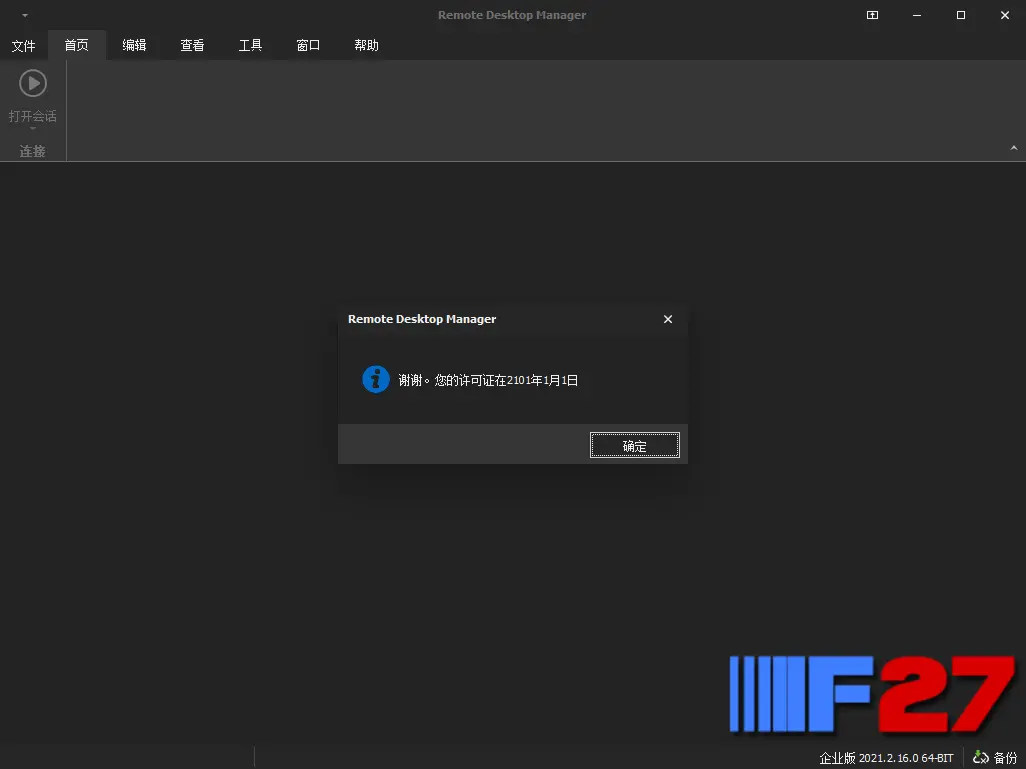This screenshot has width=1026, height=769.
Task: Close the main Remote Desktop Manager window
Action: [x=1005, y=15]
